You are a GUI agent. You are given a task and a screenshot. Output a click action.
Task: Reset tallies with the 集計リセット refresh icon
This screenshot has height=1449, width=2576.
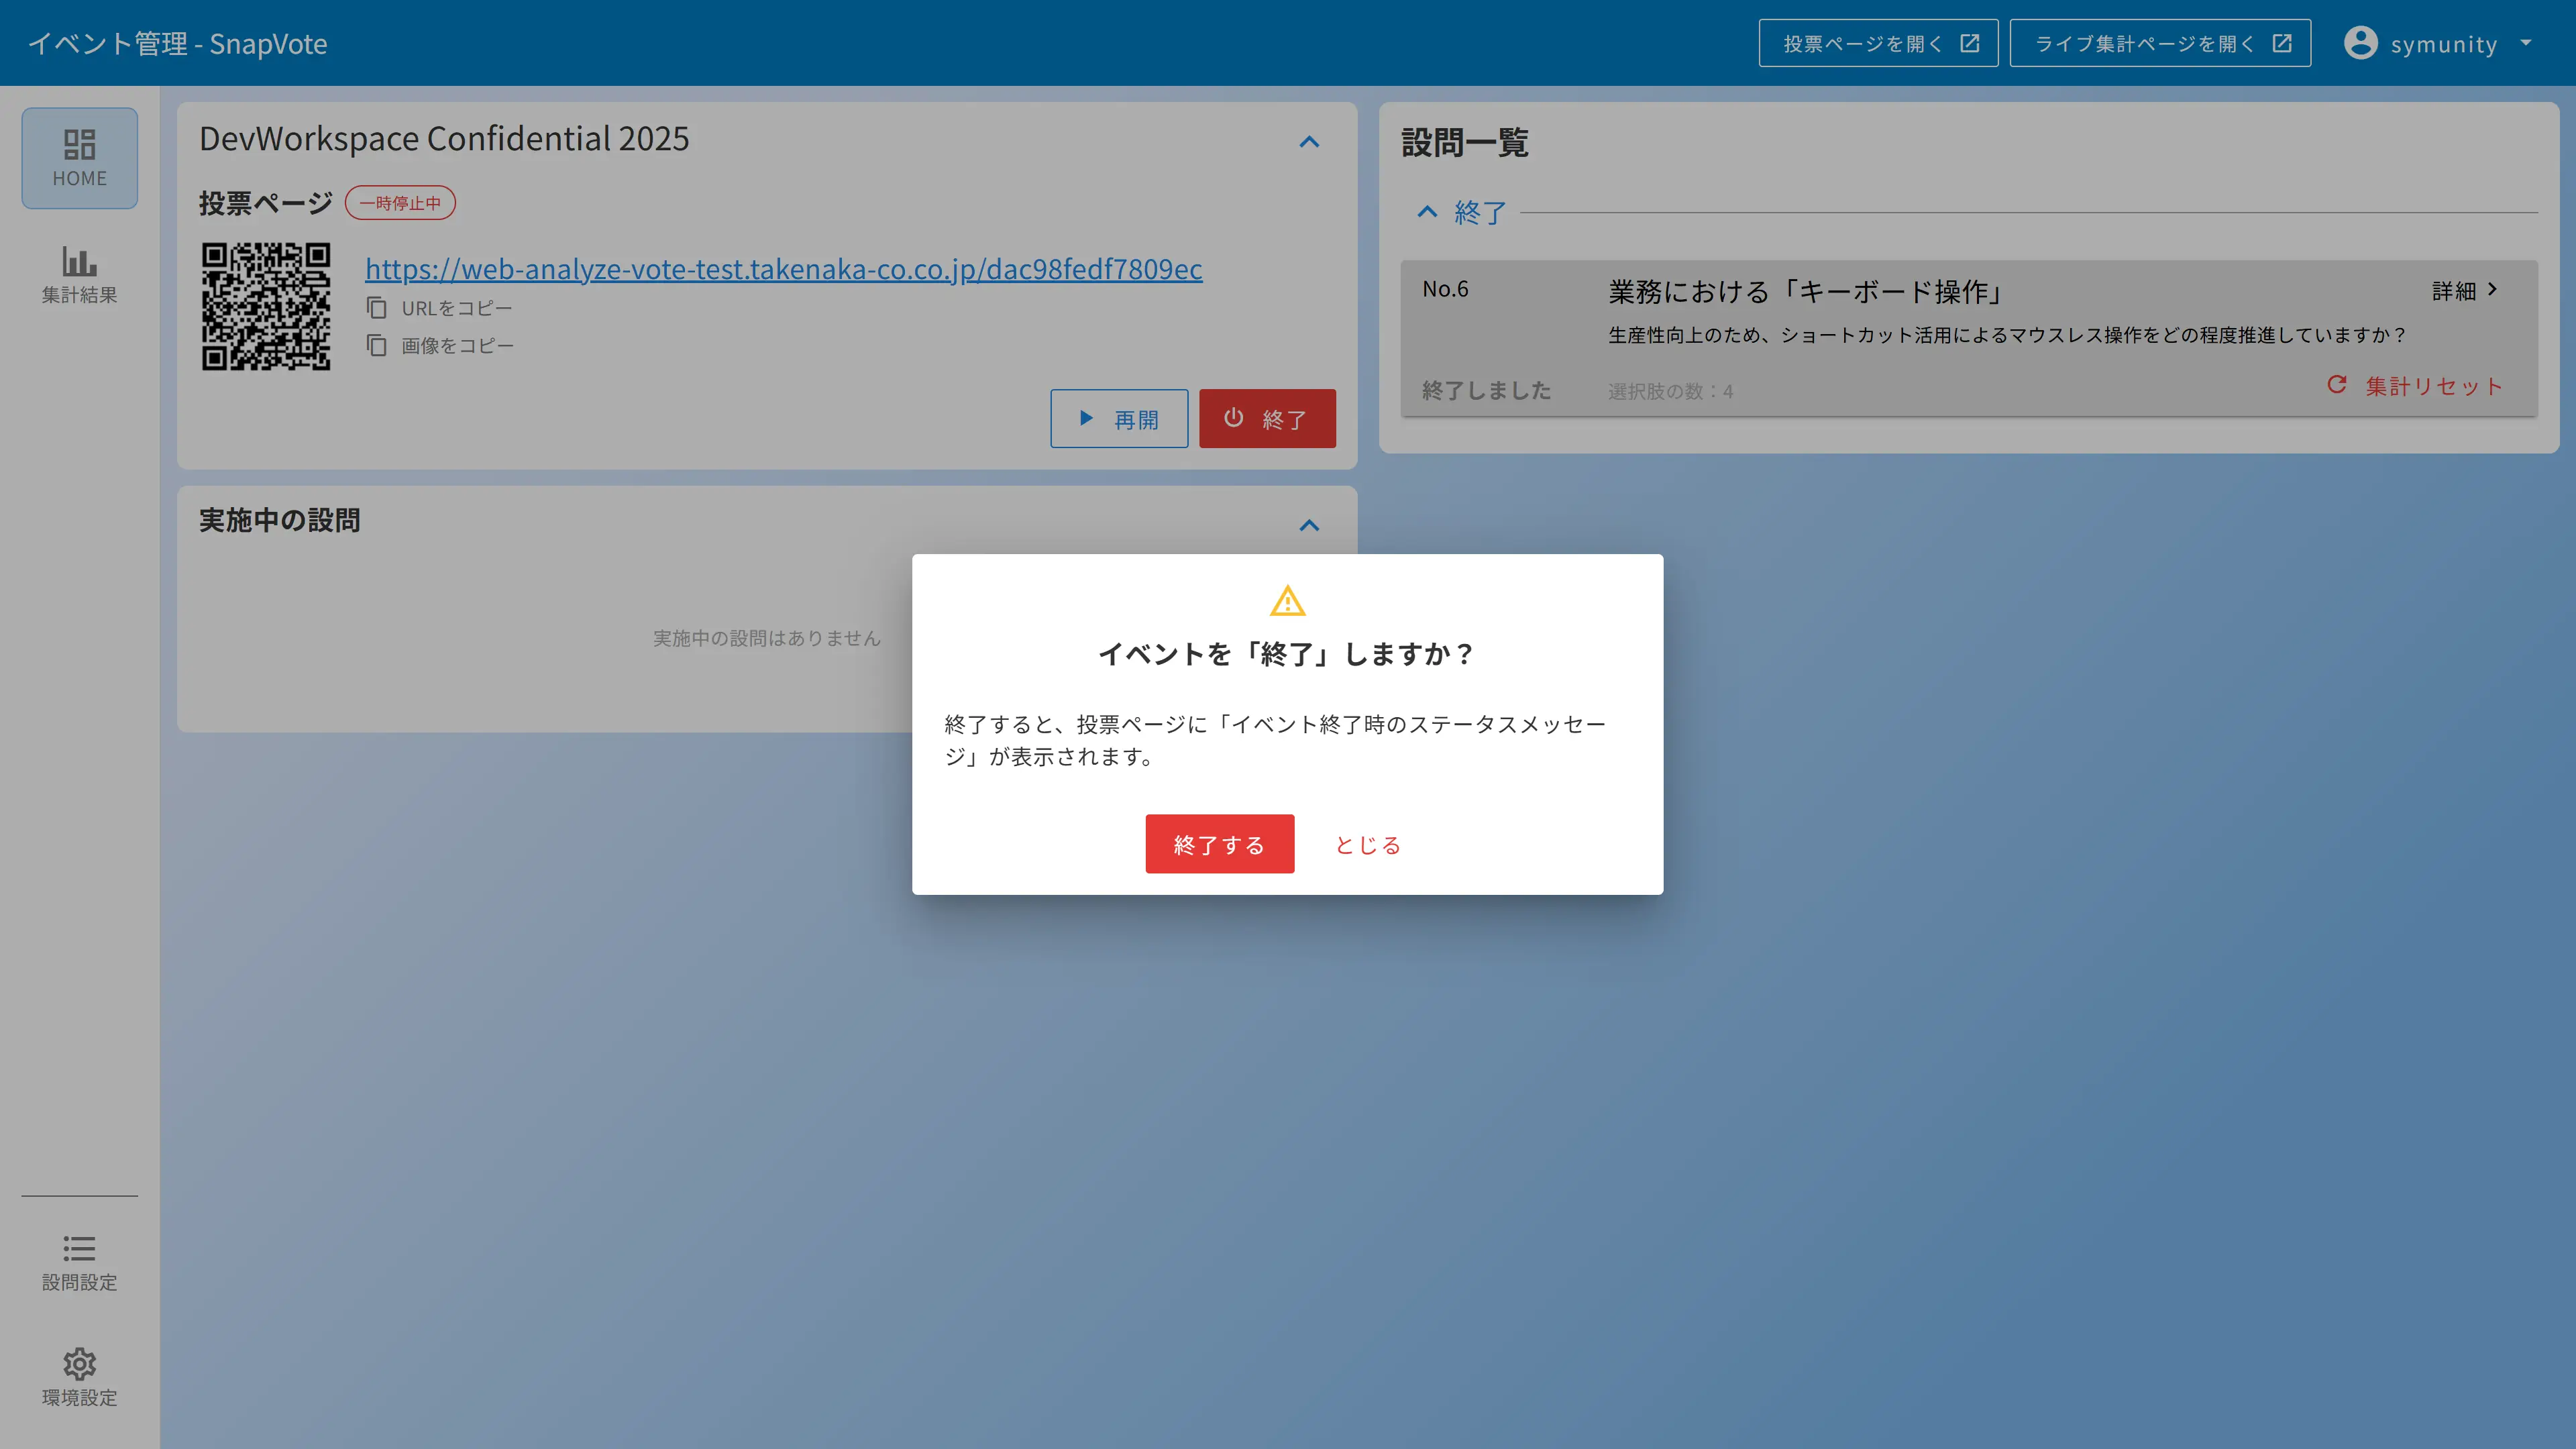[x=2338, y=385]
